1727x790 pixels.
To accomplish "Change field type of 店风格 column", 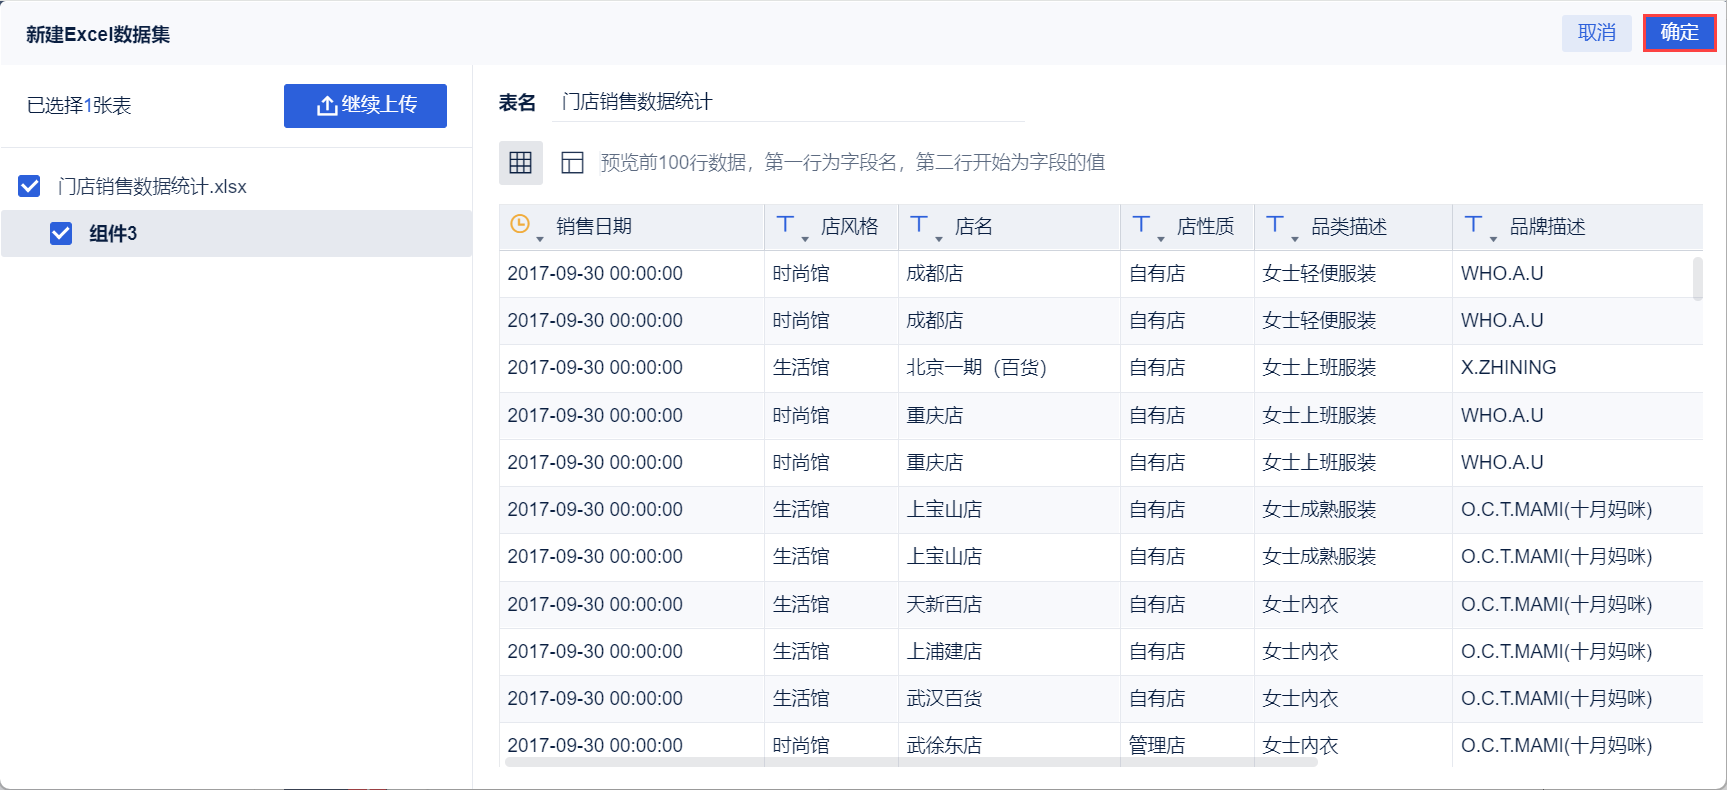I will pyautogui.click(x=791, y=227).
